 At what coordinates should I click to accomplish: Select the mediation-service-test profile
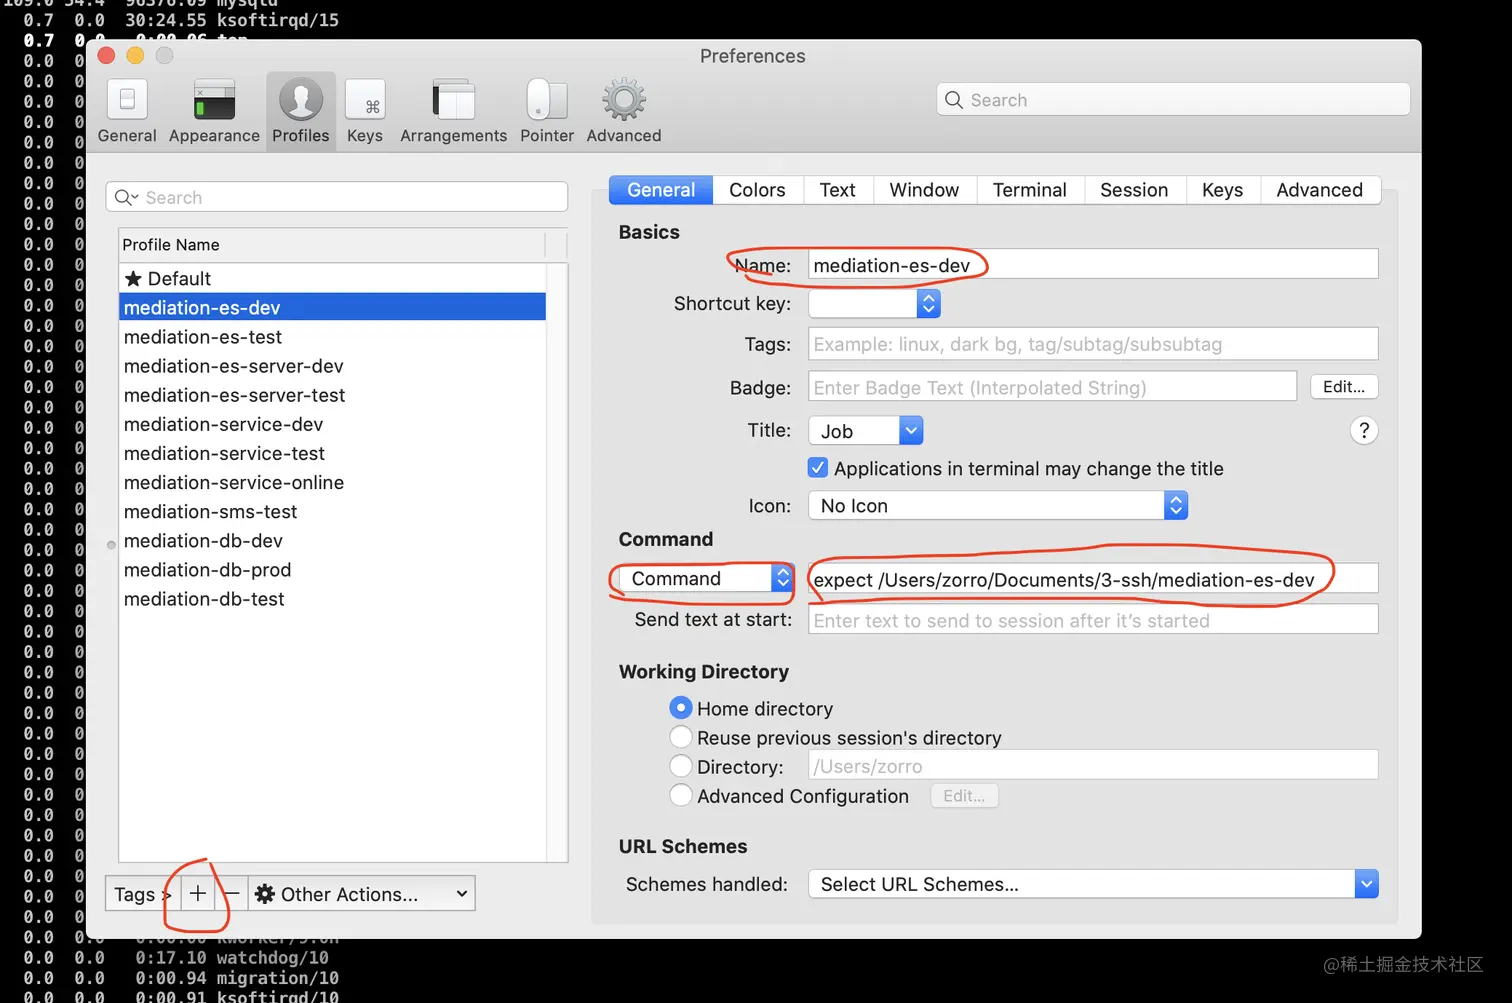pos(332,453)
